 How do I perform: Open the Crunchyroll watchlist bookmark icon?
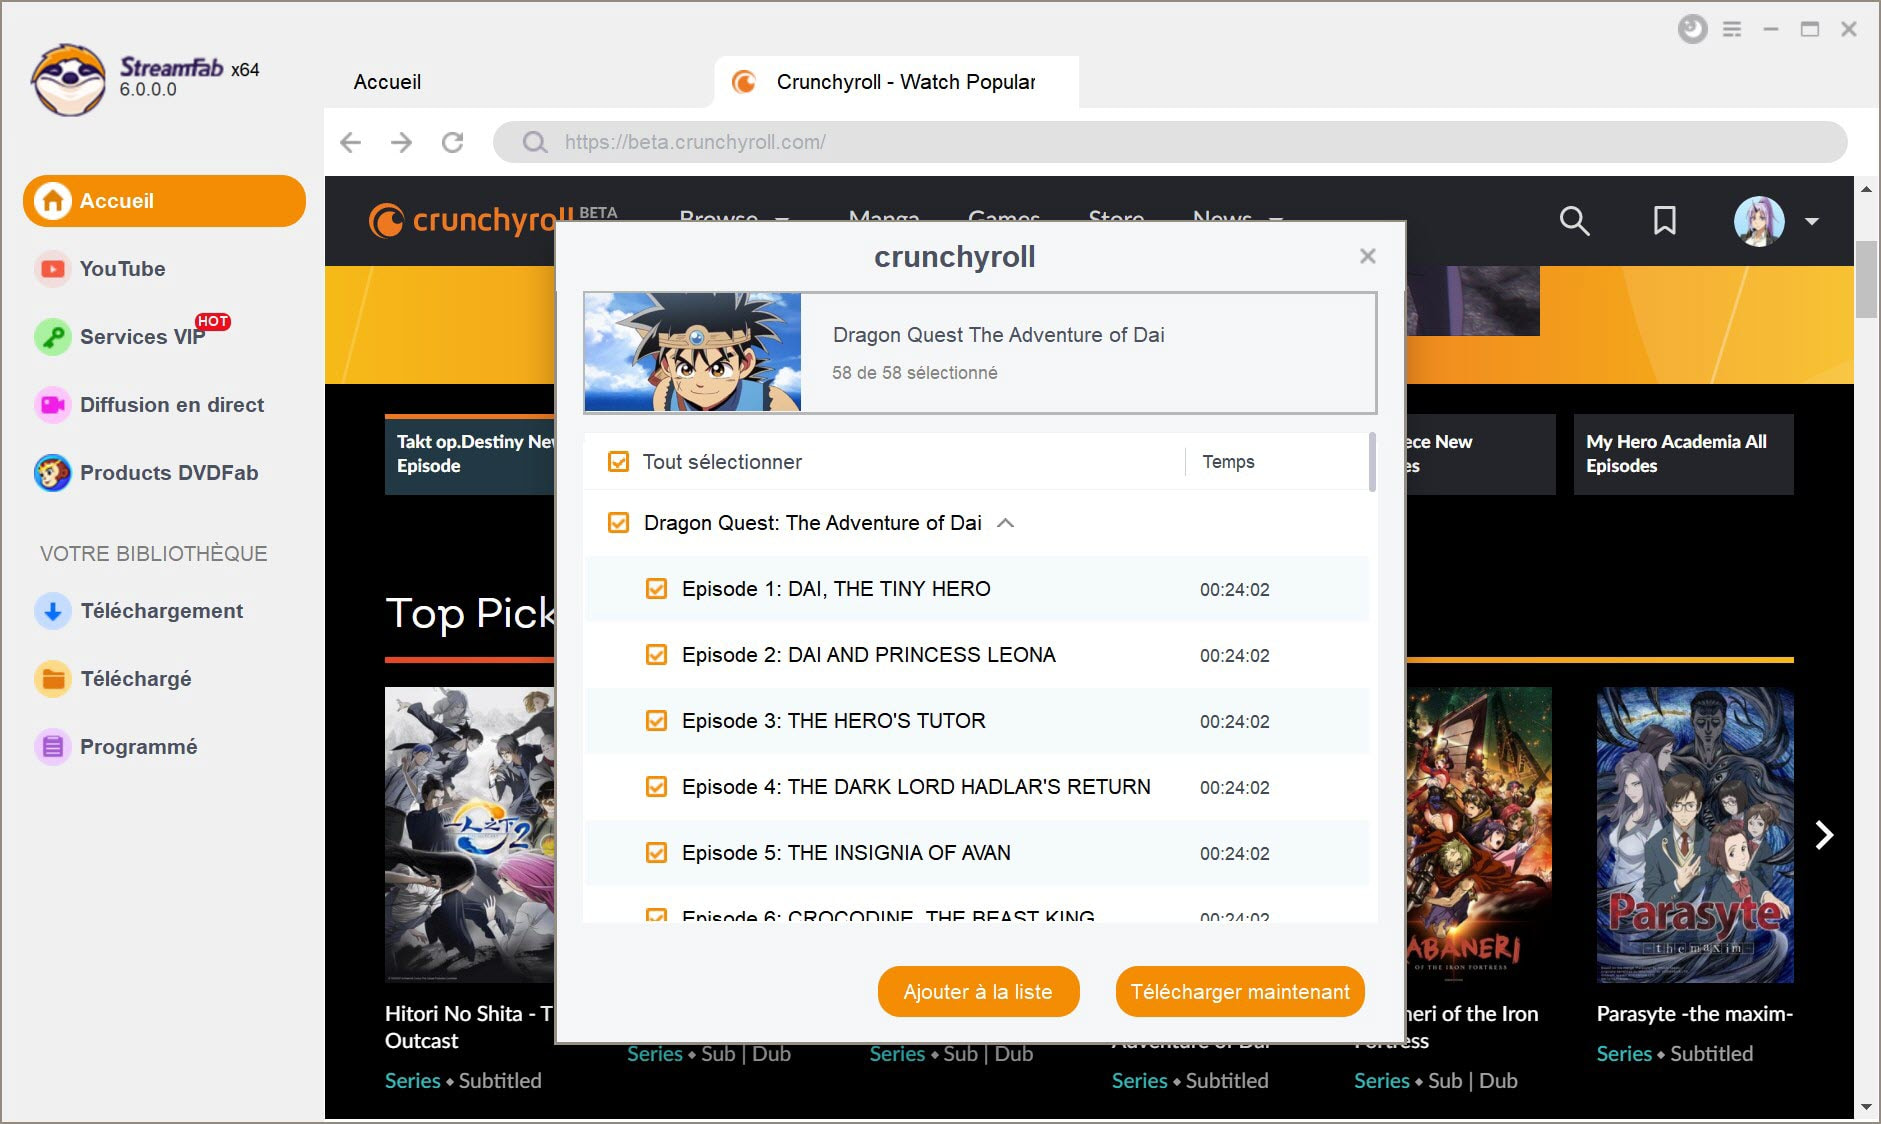[x=1665, y=221]
